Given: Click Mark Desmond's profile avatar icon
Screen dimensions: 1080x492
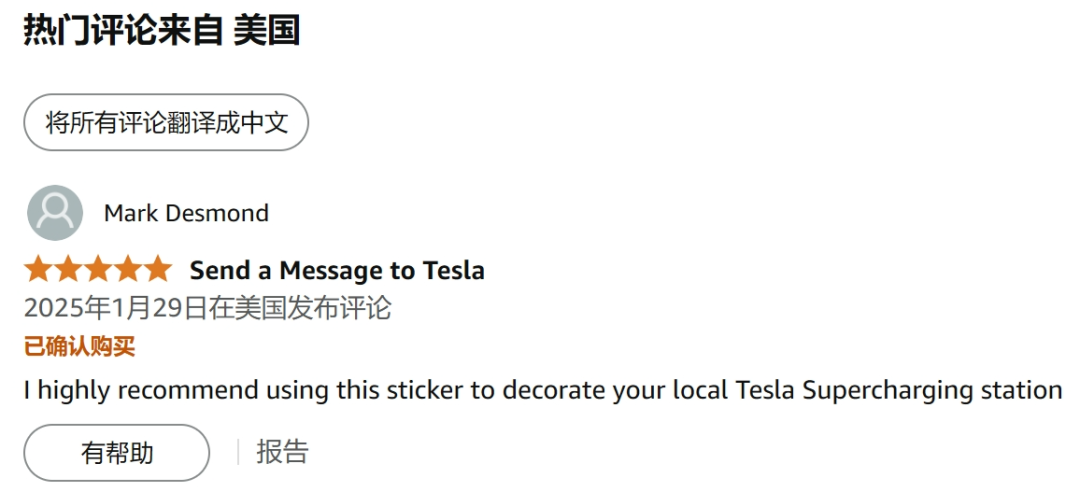Looking at the screenshot, I should click(55, 213).
